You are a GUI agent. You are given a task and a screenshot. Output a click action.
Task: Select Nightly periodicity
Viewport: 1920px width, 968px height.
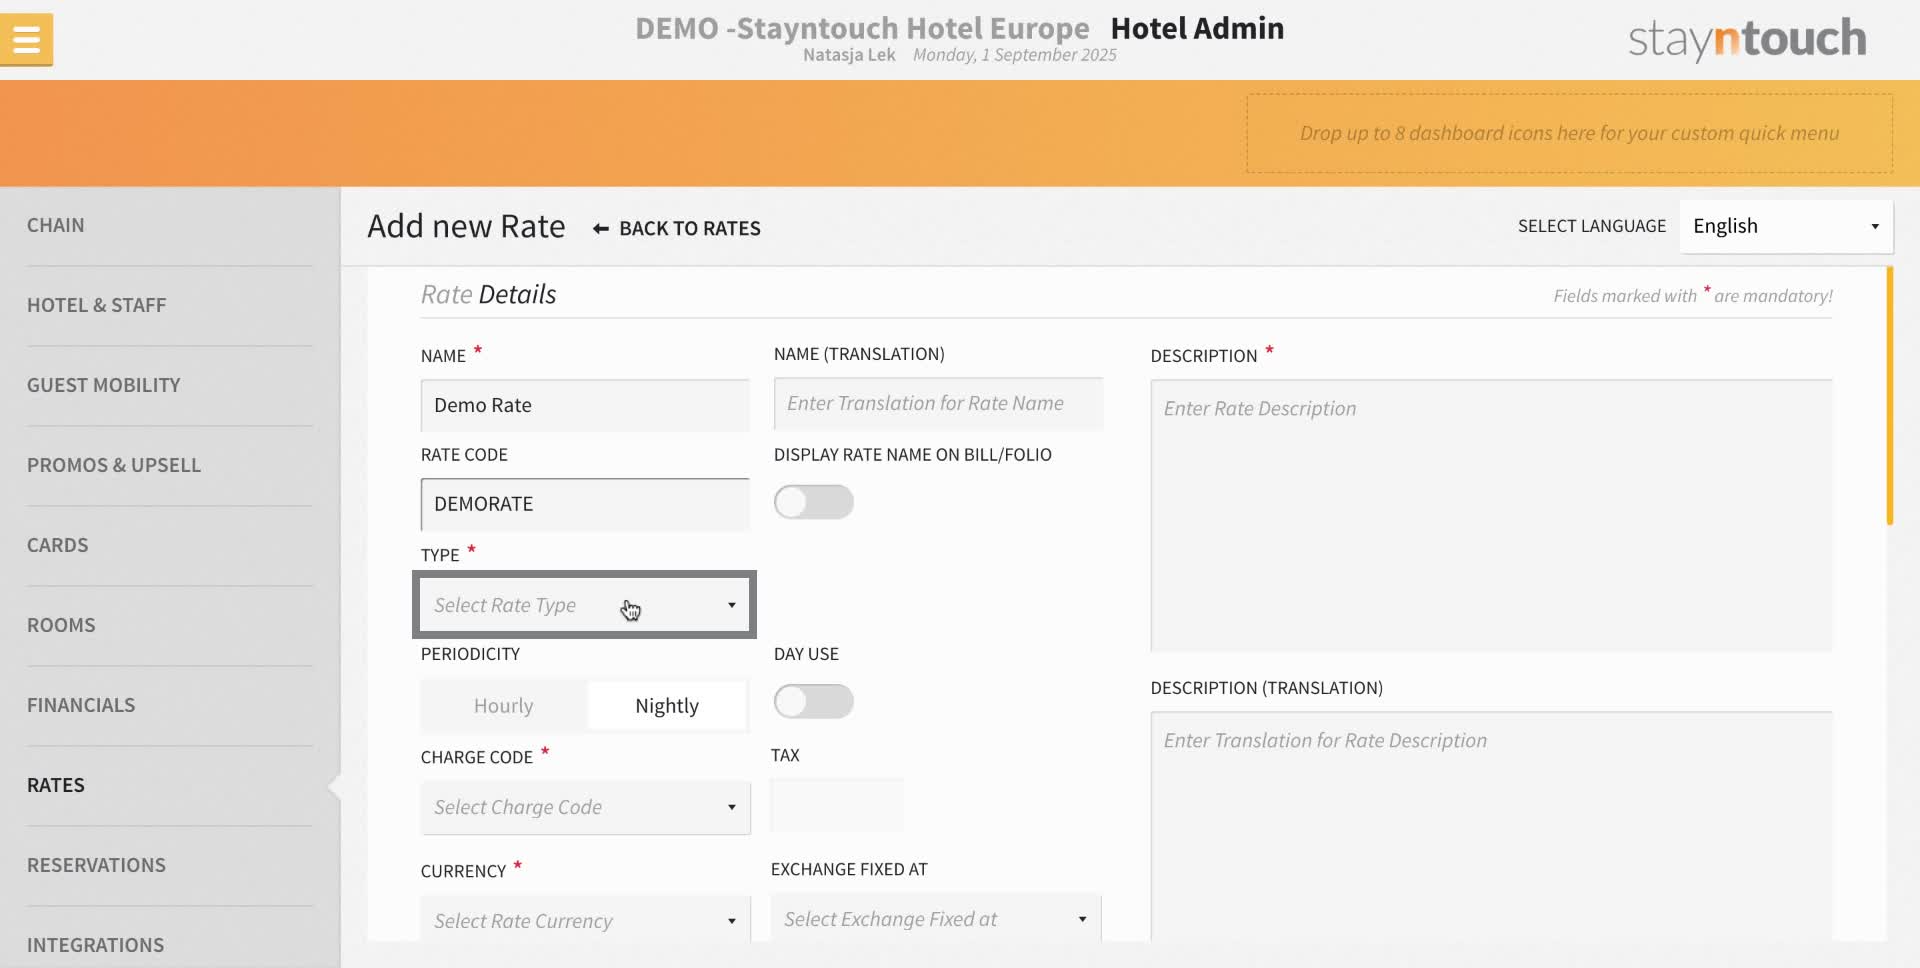pos(667,706)
